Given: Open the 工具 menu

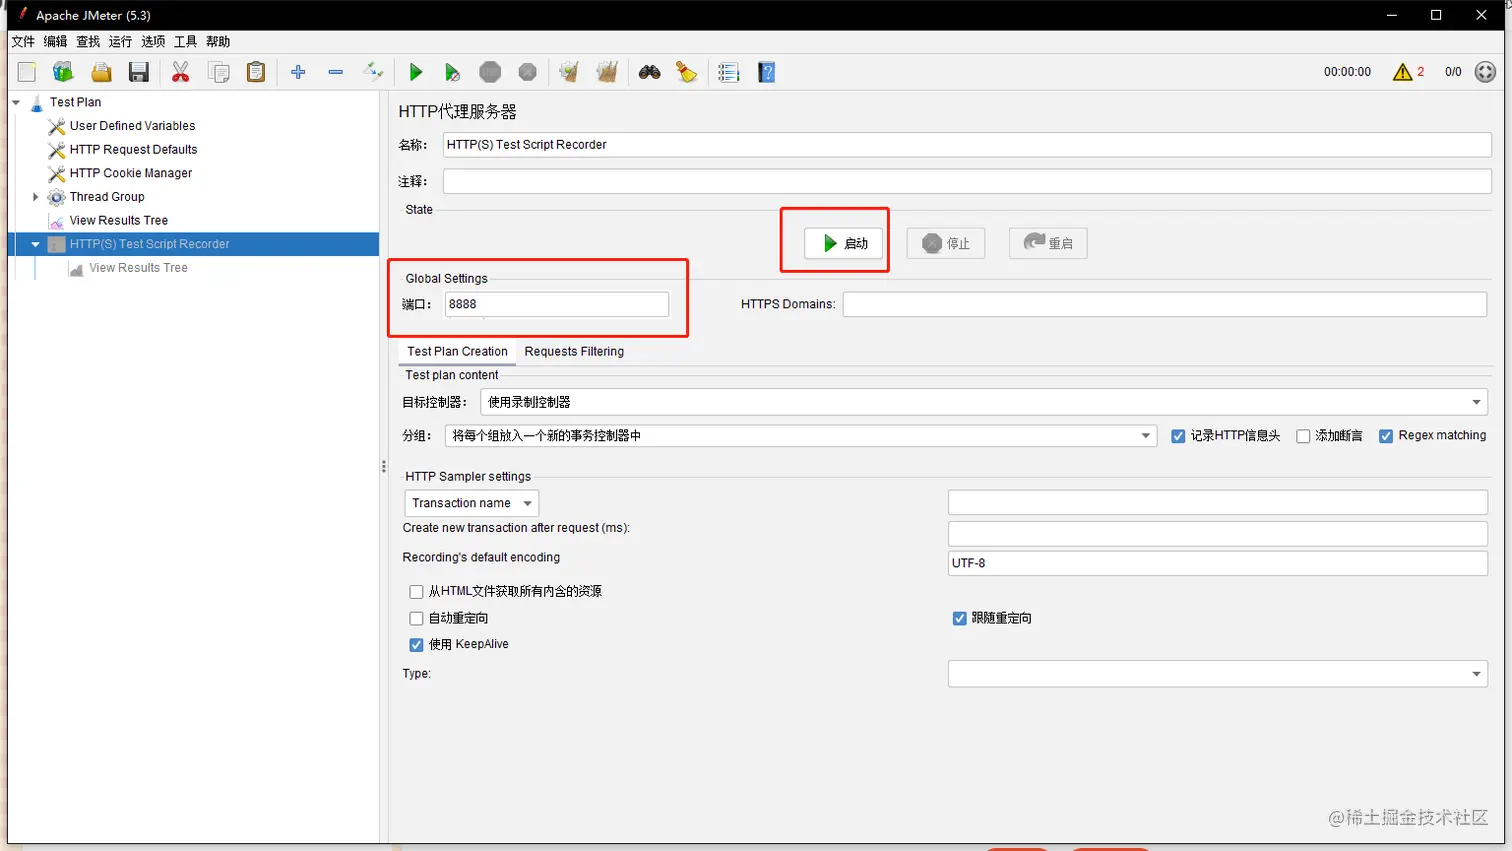Looking at the screenshot, I should (x=185, y=42).
